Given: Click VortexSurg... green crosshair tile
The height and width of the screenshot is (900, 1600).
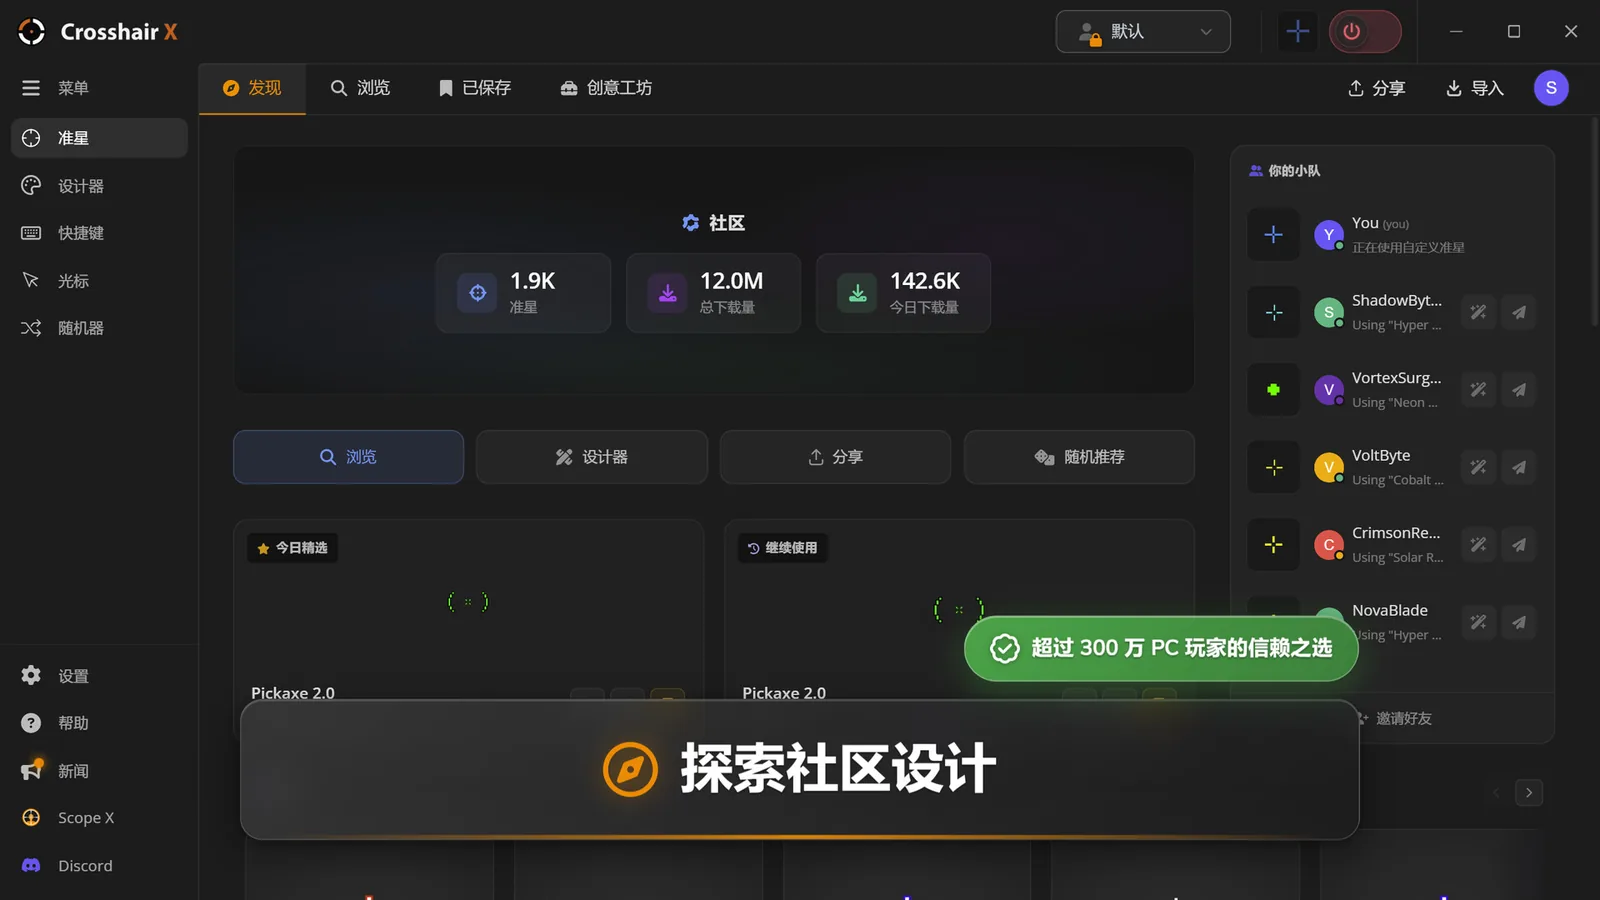Looking at the screenshot, I should click(x=1273, y=390).
